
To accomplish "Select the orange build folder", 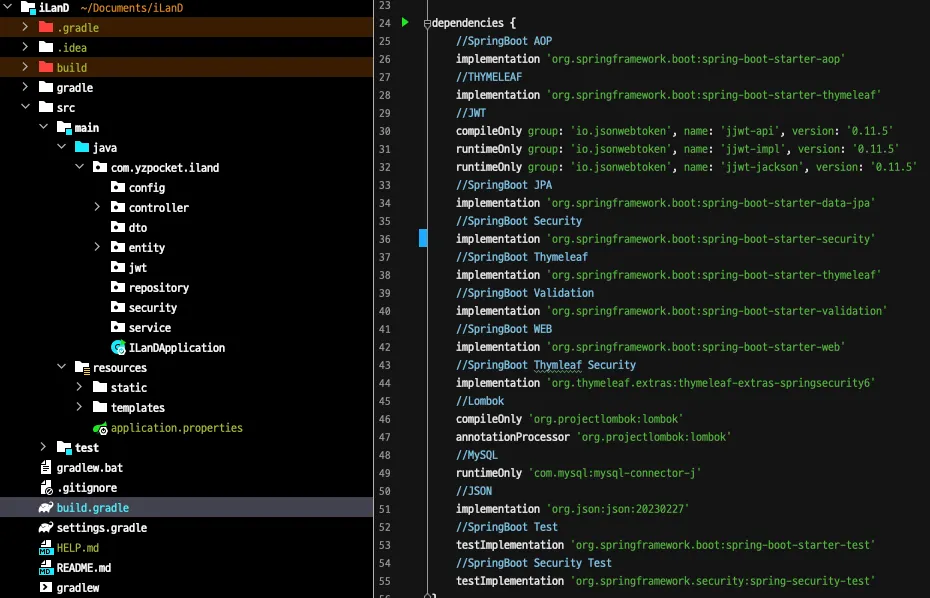I will point(71,68).
